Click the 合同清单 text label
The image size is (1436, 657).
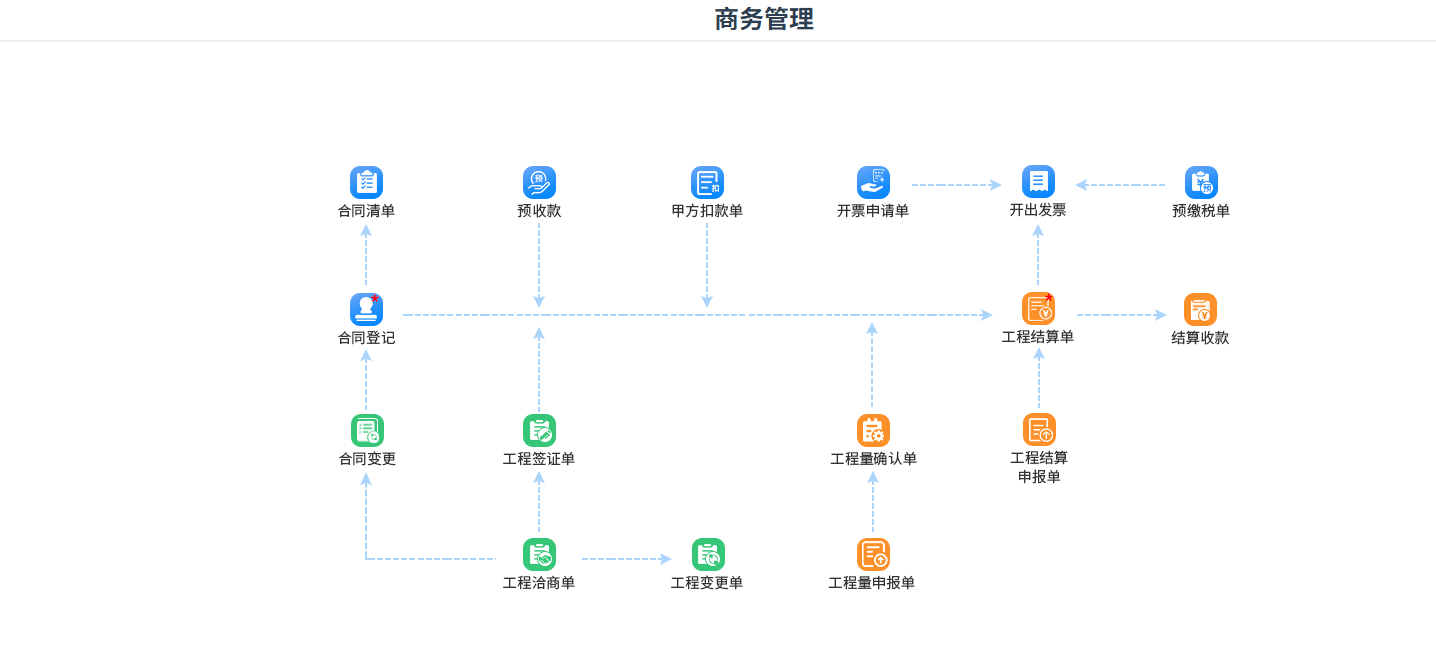[366, 211]
